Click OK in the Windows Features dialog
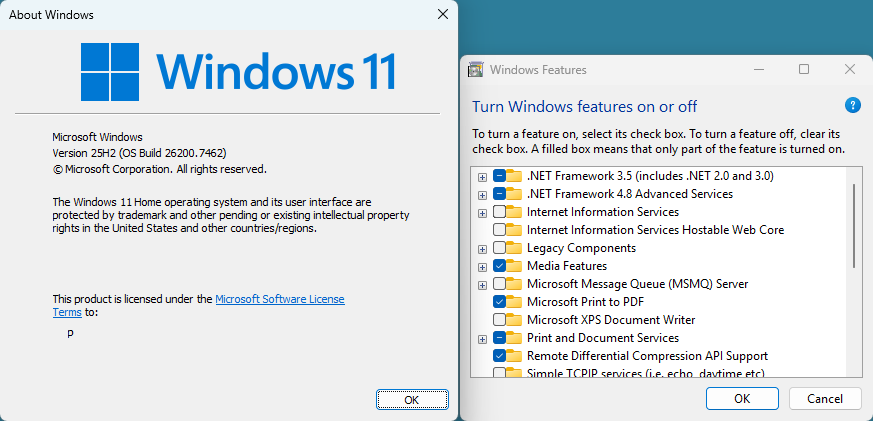873x421 pixels. pyautogui.click(x=742, y=398)
